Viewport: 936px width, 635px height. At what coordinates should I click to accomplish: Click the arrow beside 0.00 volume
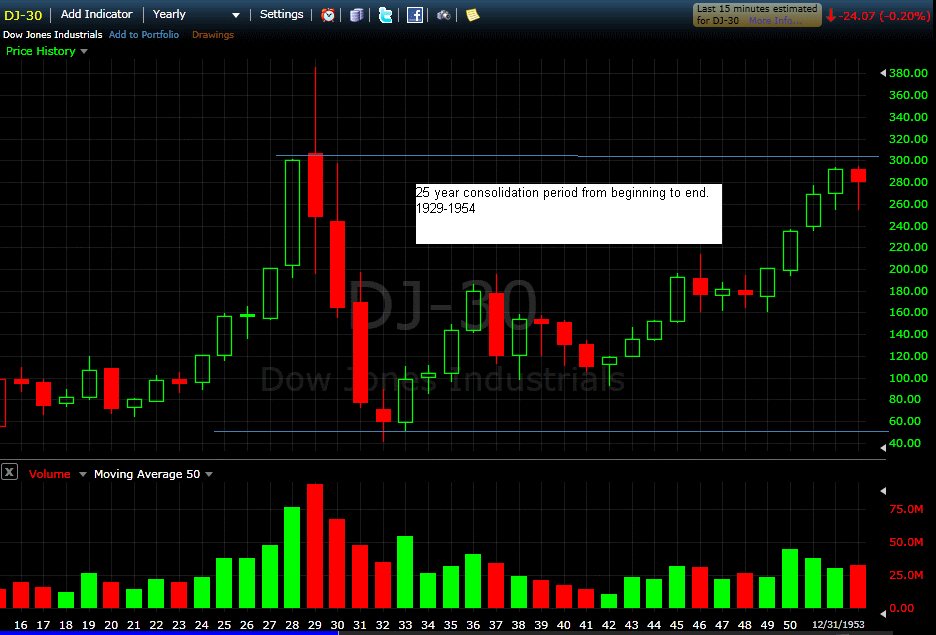point(883,613)
